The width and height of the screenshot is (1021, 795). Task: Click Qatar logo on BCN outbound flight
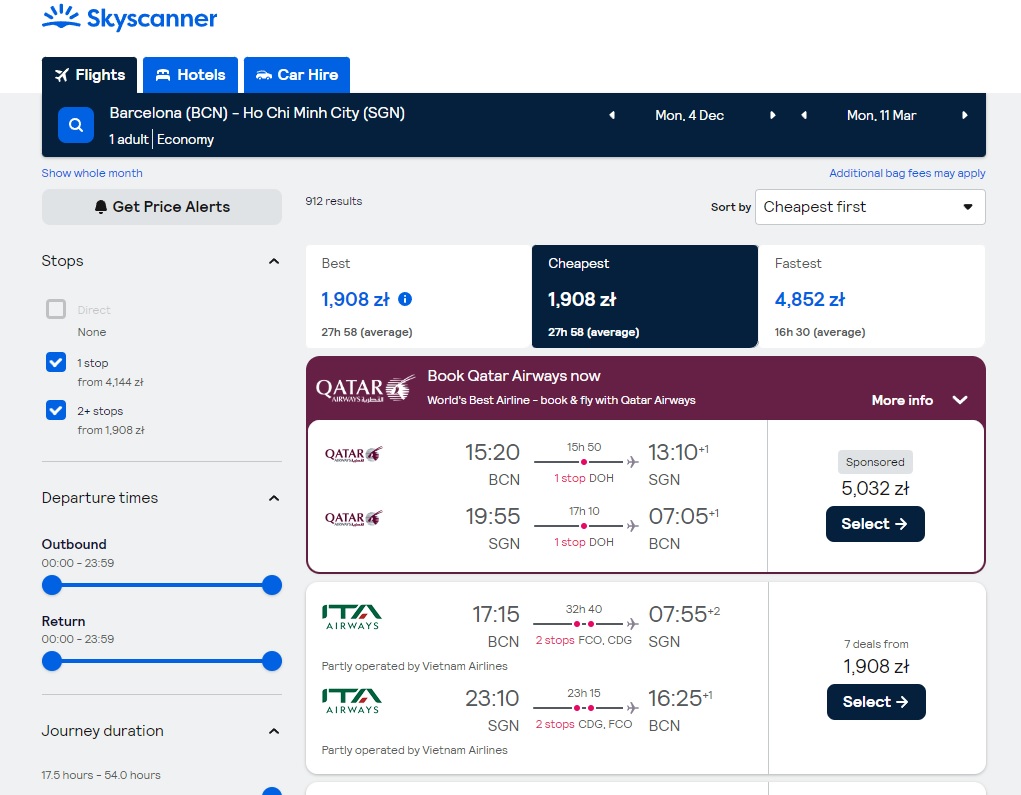click(354, 454)
